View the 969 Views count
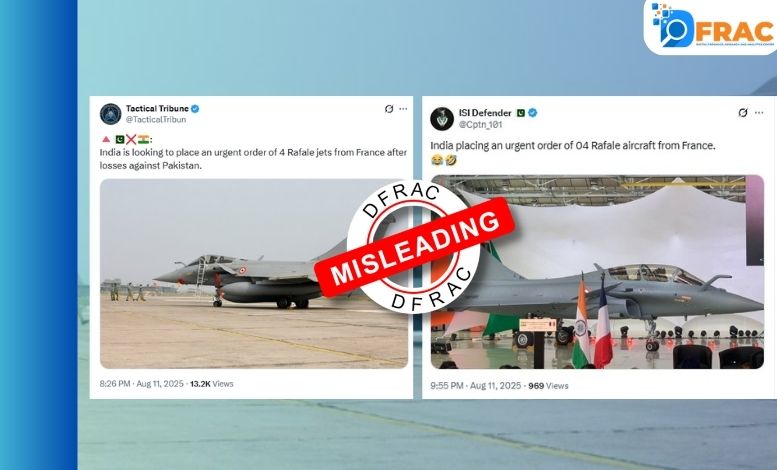777x470 pixels. tap(548, 386)
